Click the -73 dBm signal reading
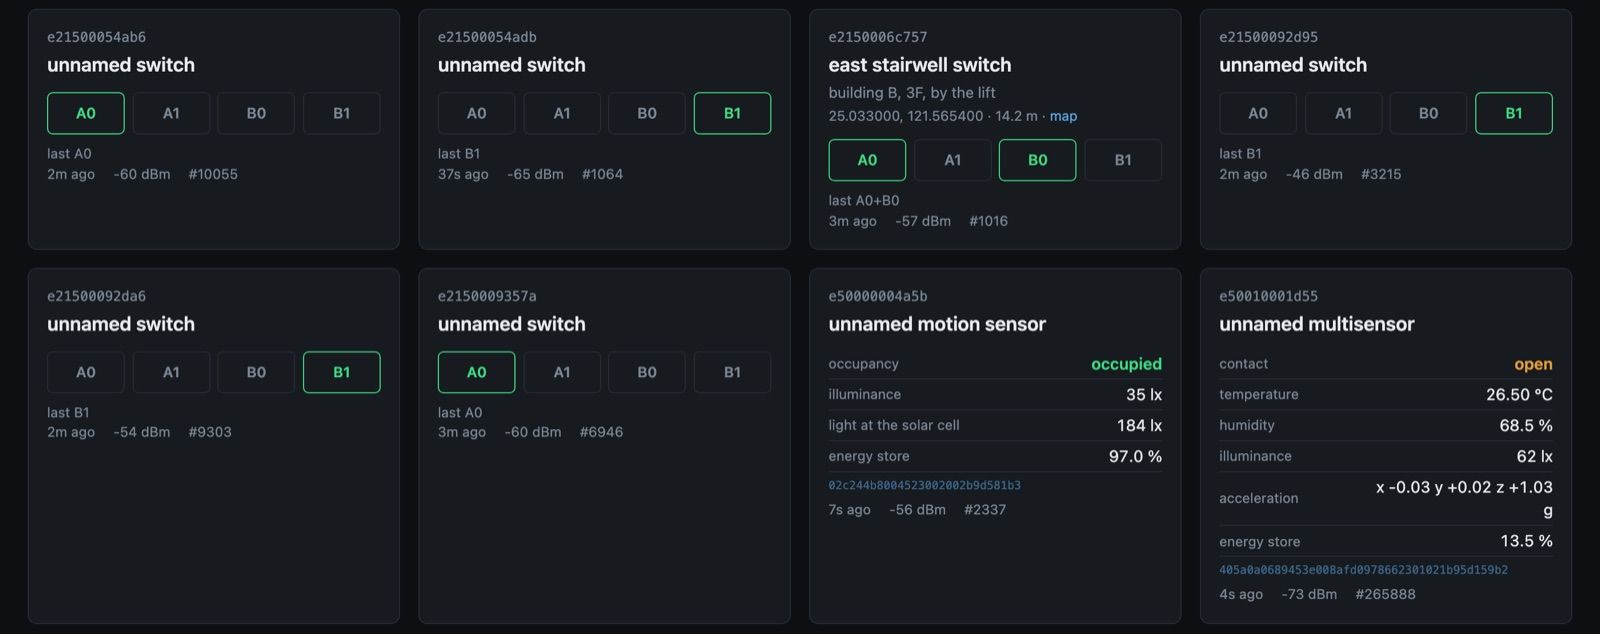 click(x=1309, y=594)
